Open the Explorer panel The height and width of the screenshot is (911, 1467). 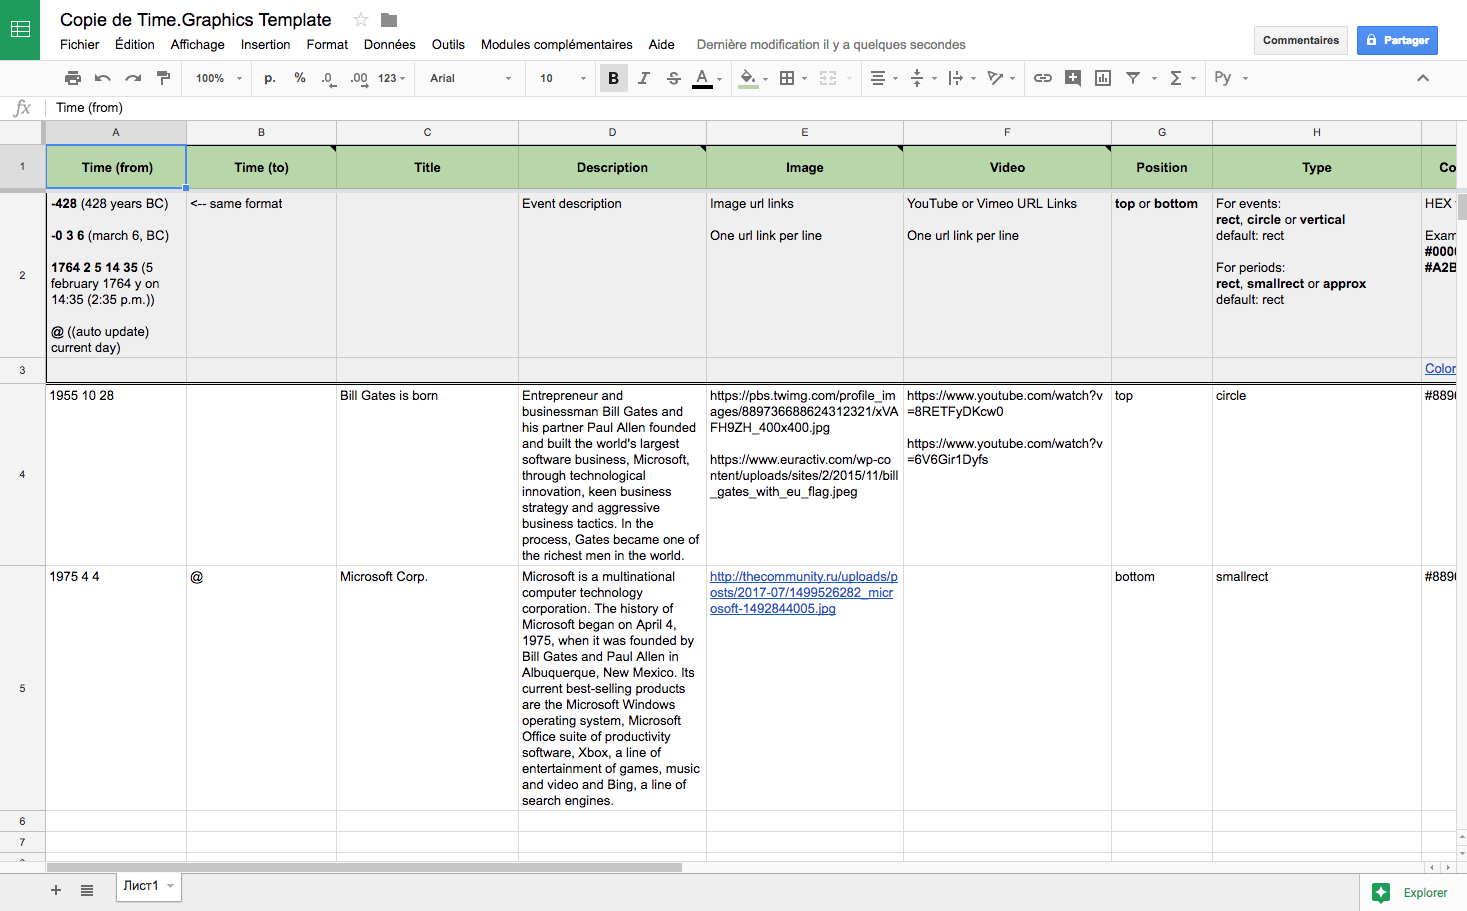[1413, 893]
